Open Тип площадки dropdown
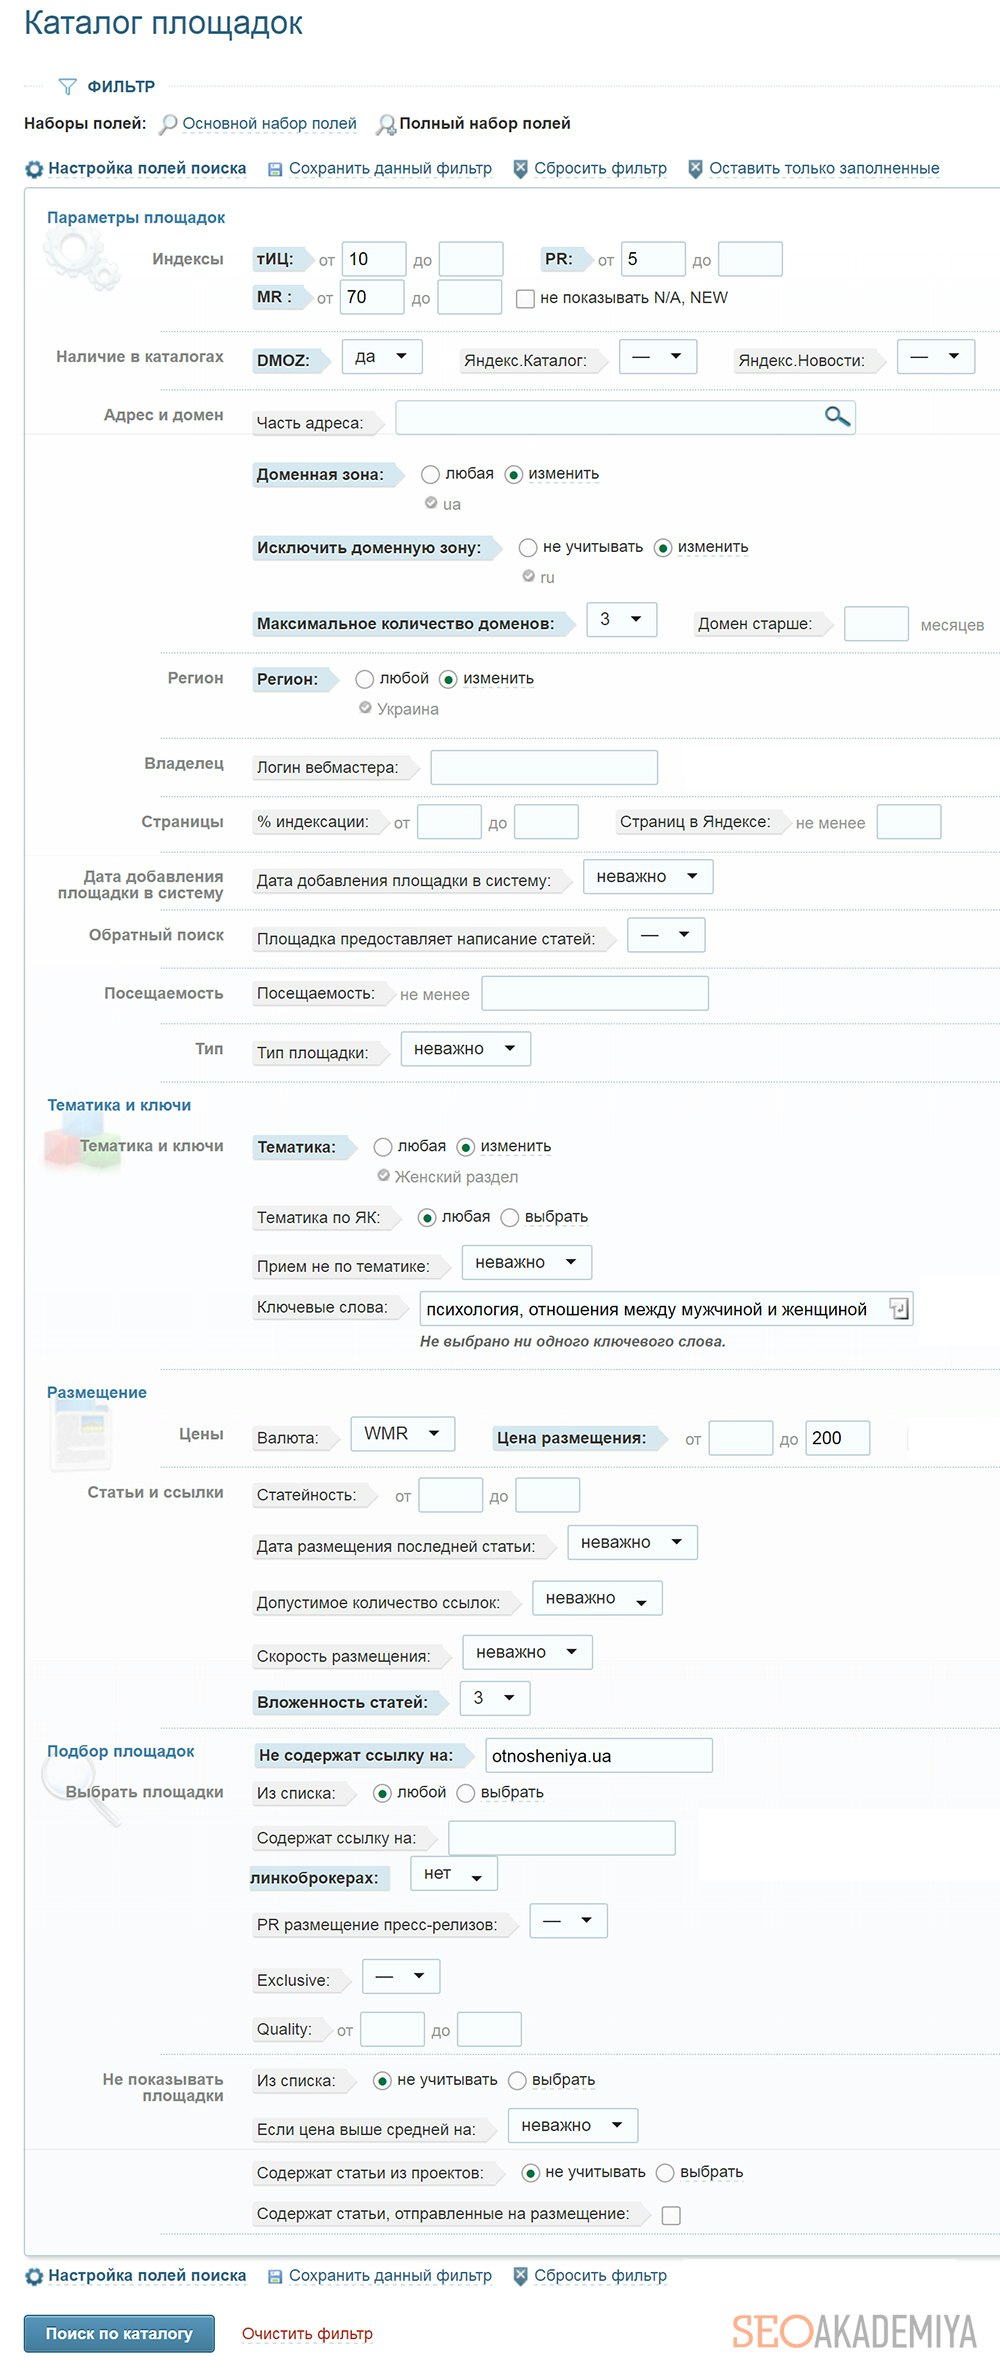1000x2371 pixels. pos(465,1049)
